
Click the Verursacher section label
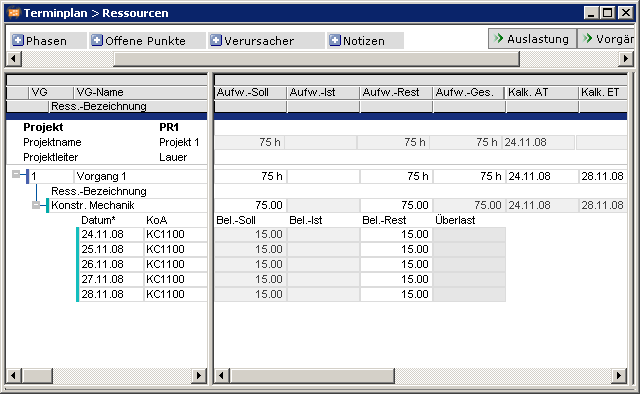[x=259, y=41]
